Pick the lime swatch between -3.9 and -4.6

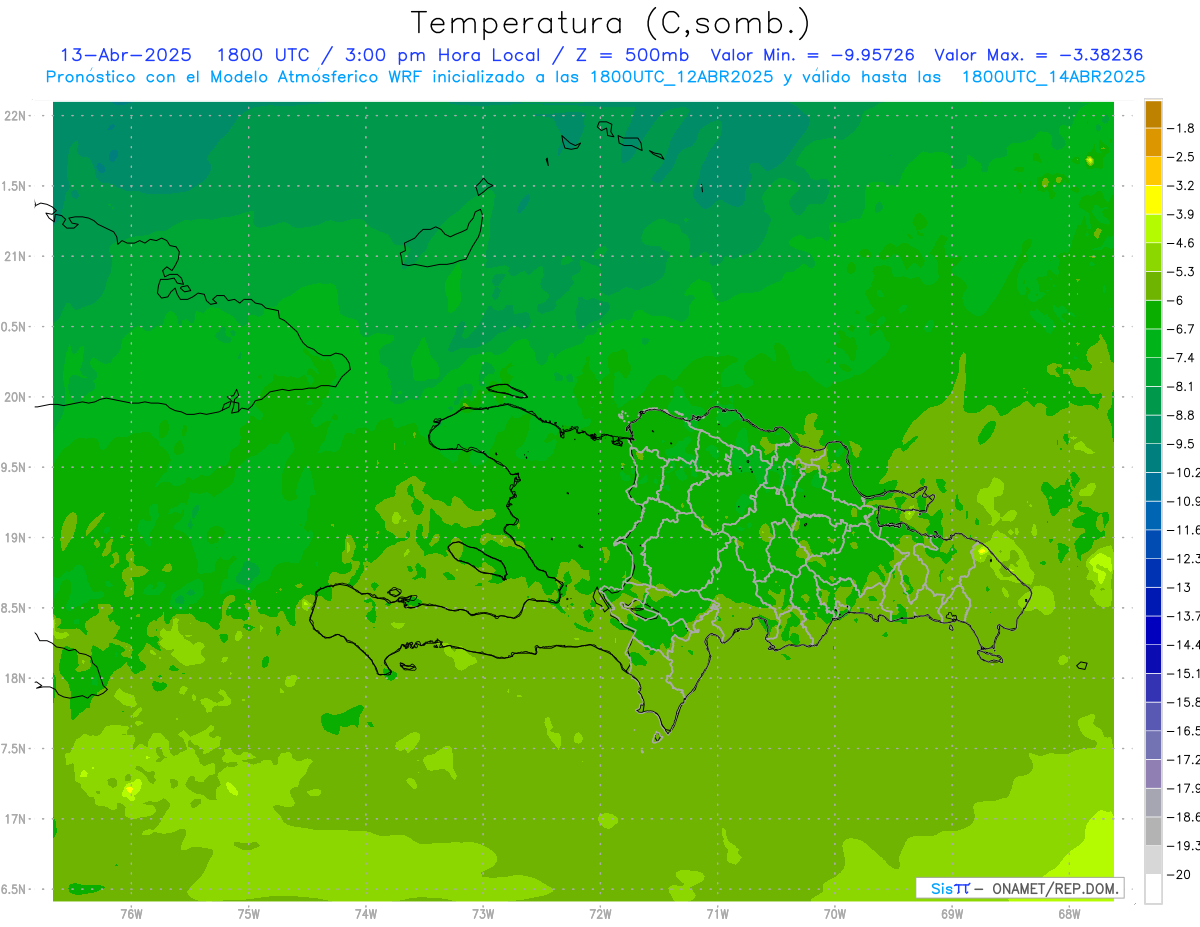click(1153, 229)
